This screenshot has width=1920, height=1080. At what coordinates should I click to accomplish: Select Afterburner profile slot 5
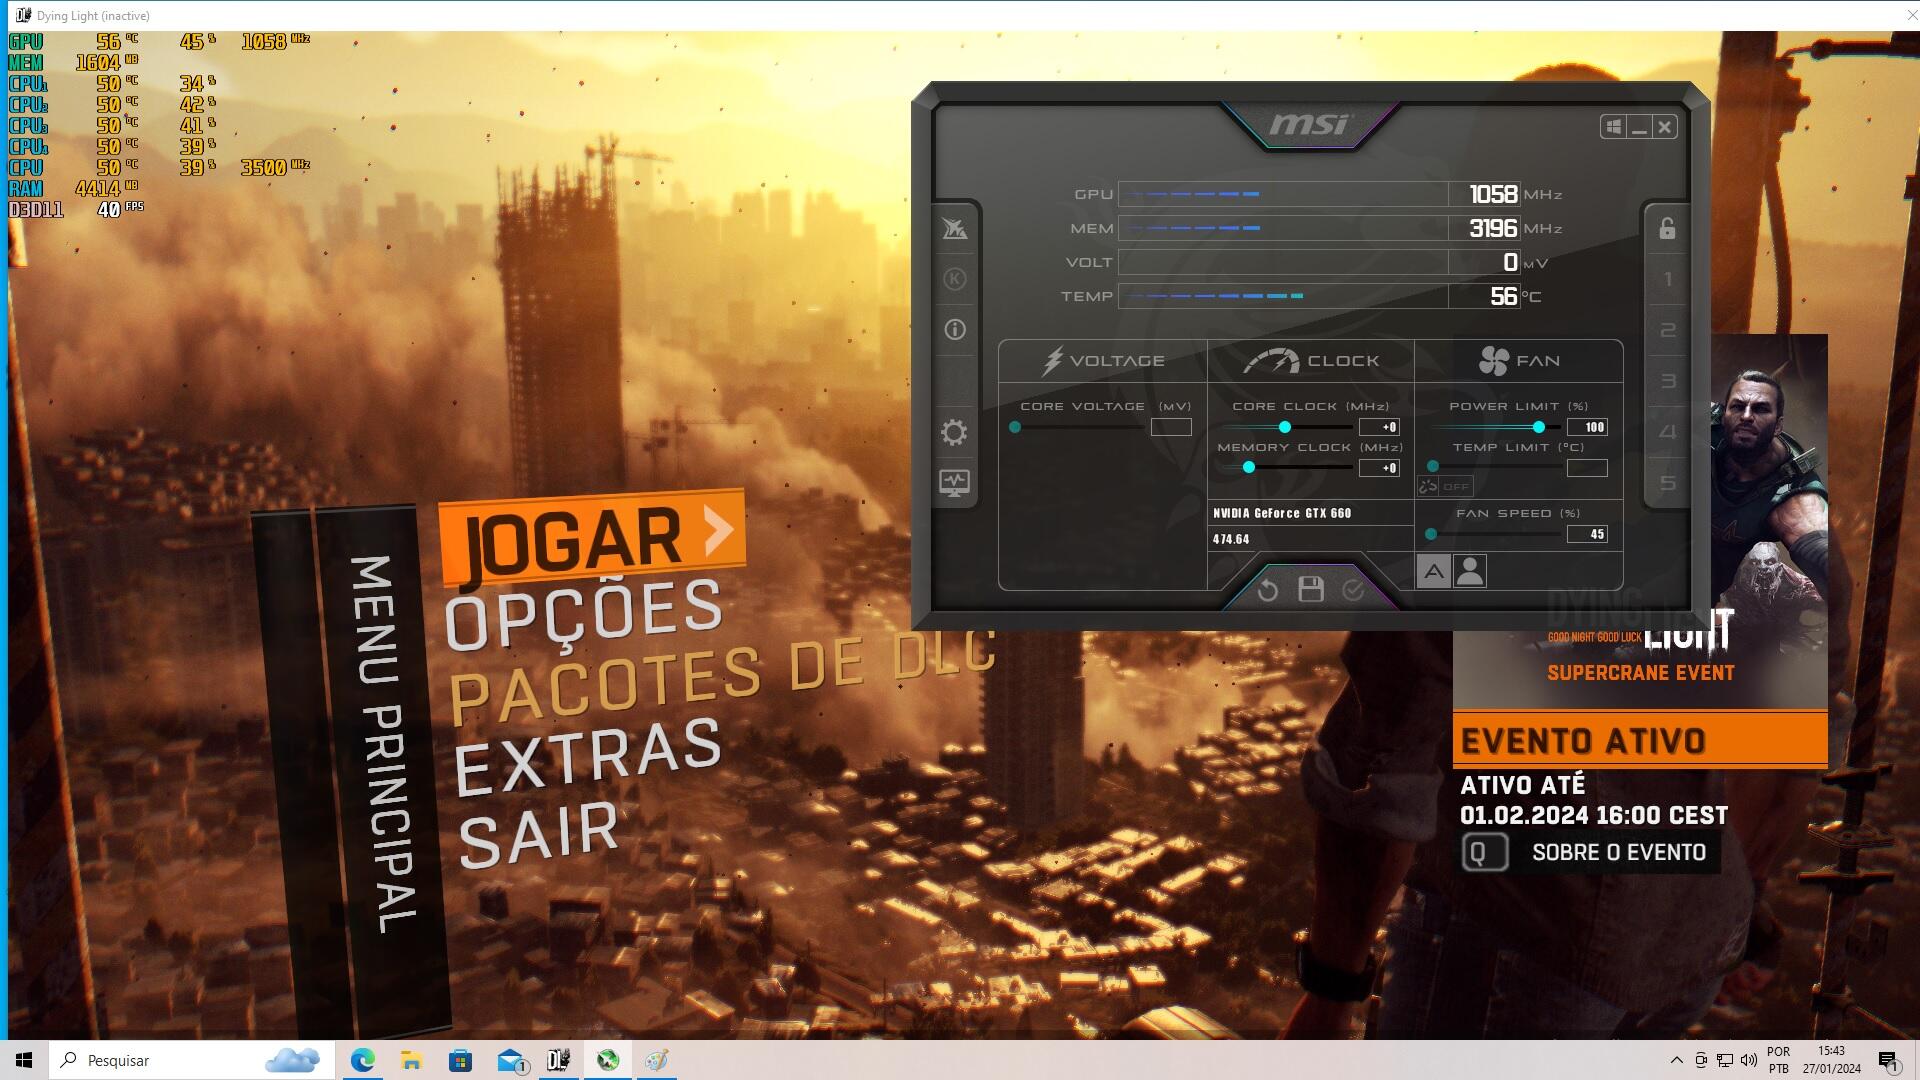[x=1667, y=483]
